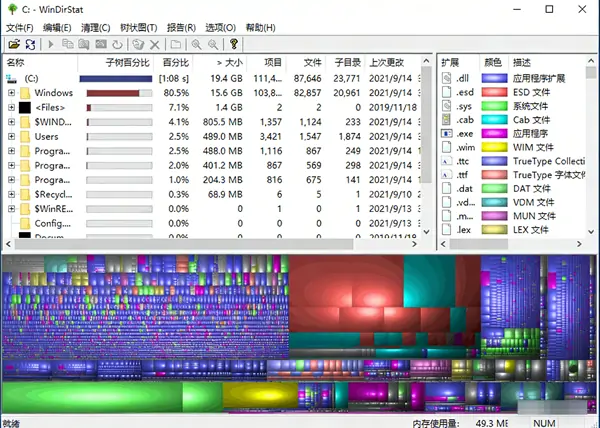
Task: Click the Zoom in magnifier icon
Action: 196,45
